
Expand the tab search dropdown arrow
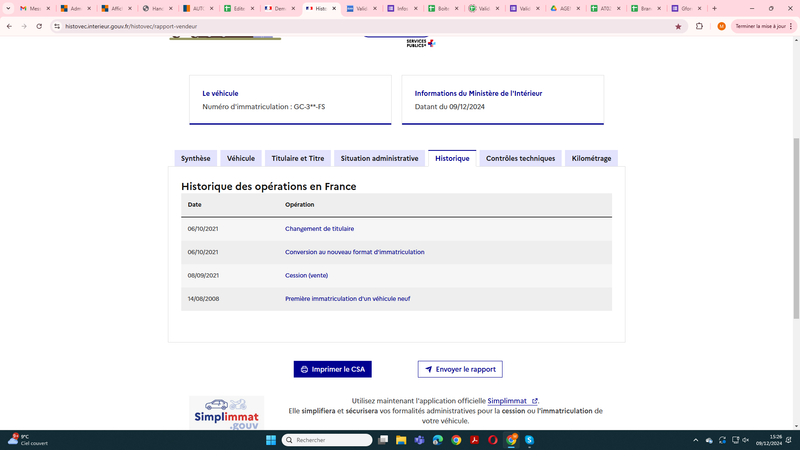point(8,9)
